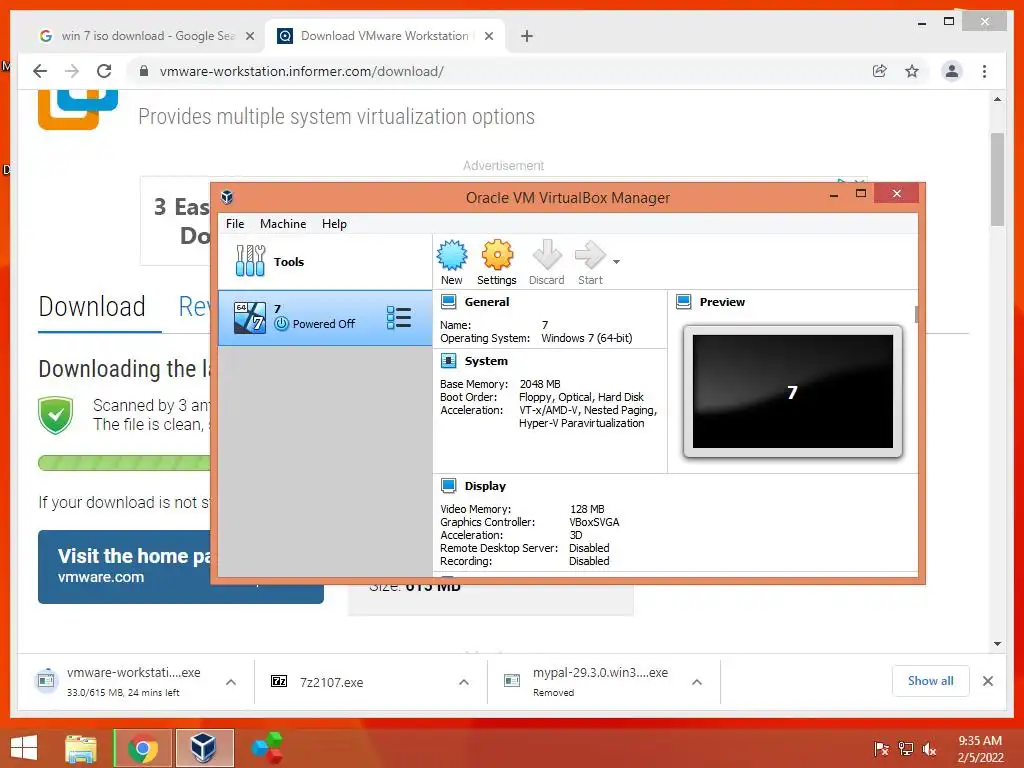
Task: Click the Preview section icon
Action: (684, 302)
